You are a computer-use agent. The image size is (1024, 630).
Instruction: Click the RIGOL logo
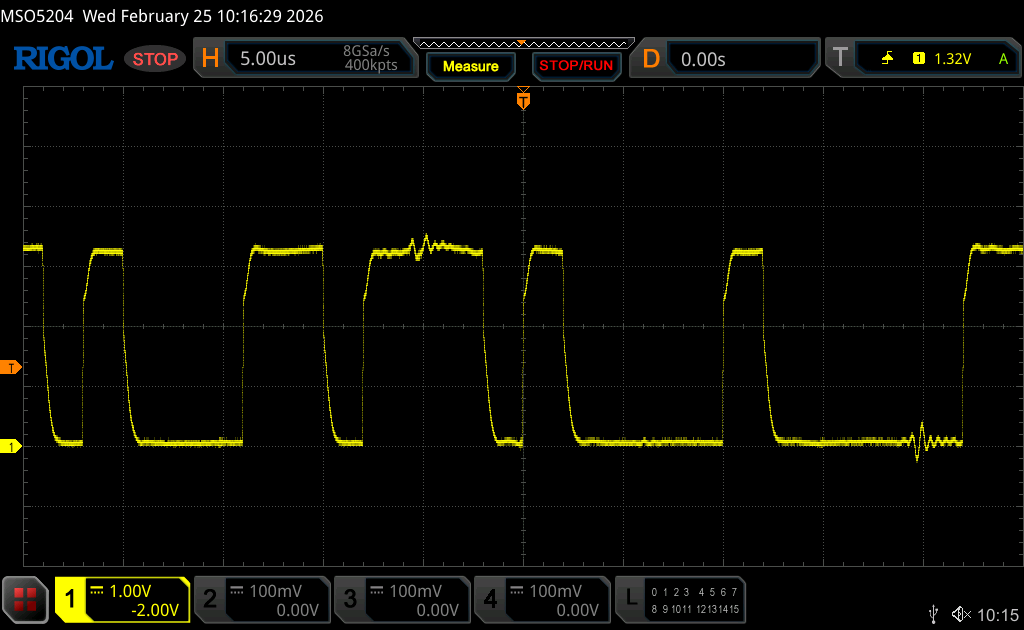coord(62,59)
